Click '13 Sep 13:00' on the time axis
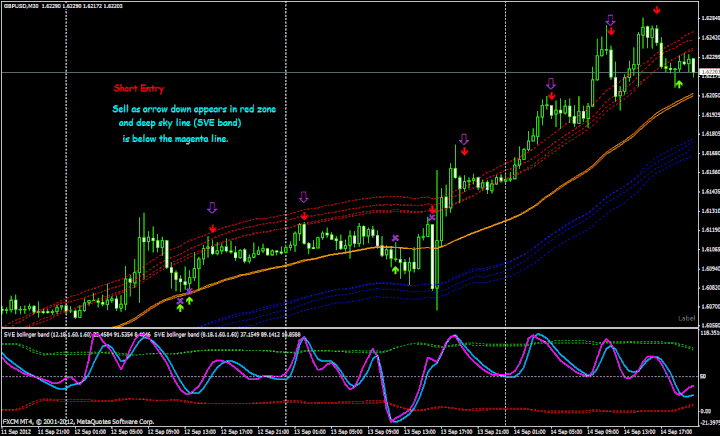Screen dimensions: 720x436 (x=421, y=432)
